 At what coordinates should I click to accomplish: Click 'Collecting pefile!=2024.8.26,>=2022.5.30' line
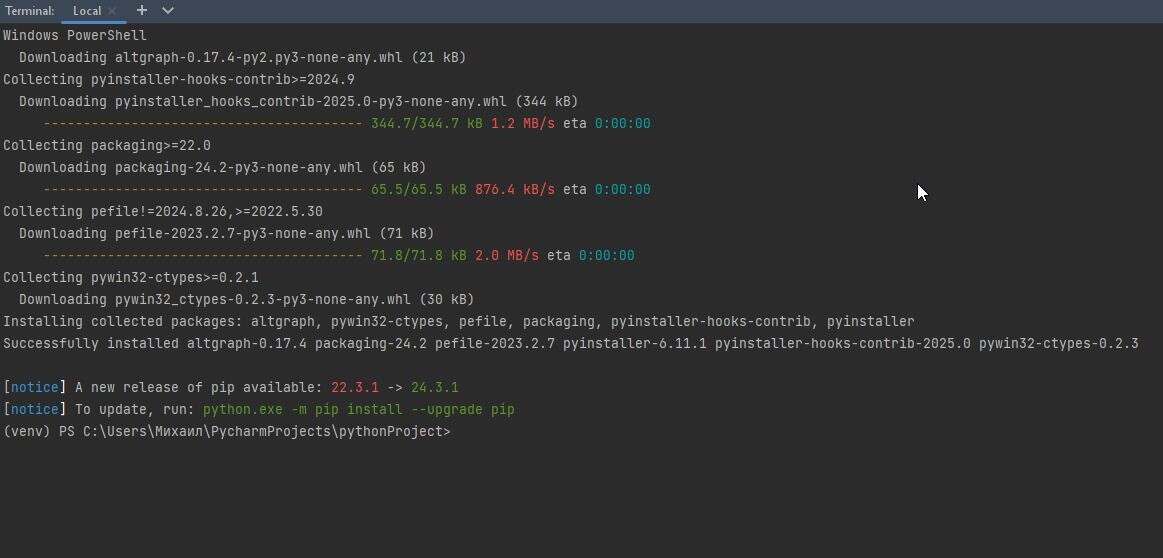point(162,211)
